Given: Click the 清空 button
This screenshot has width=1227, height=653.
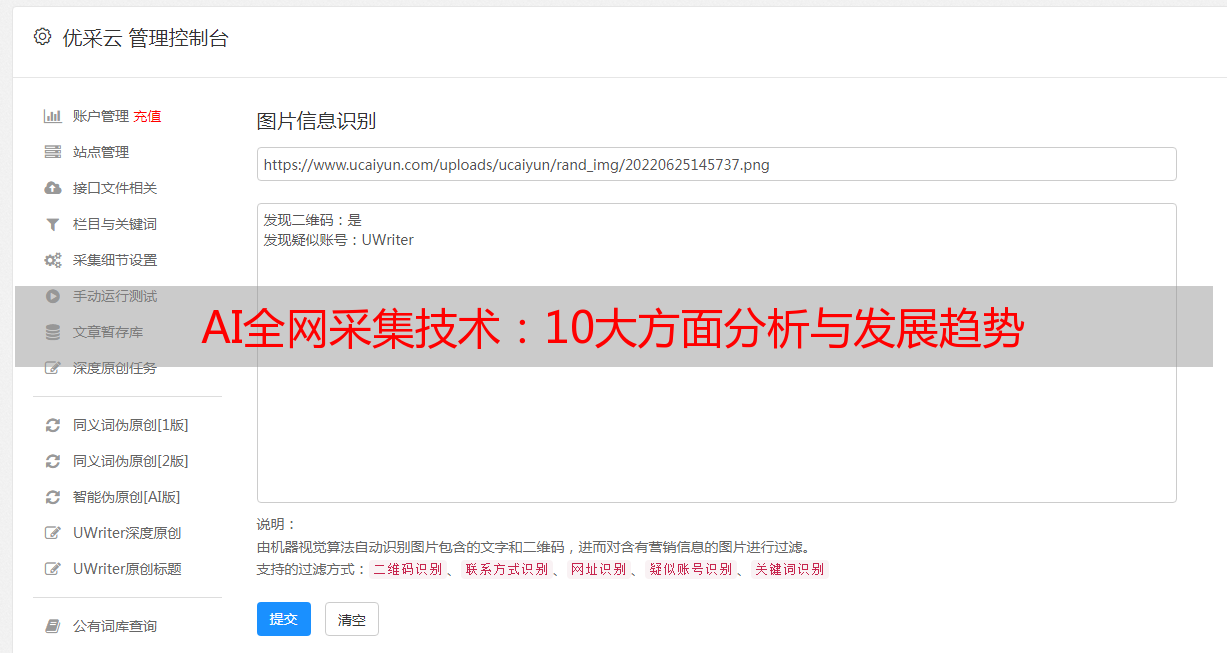Looking at the screenshot, I should 352,619.
